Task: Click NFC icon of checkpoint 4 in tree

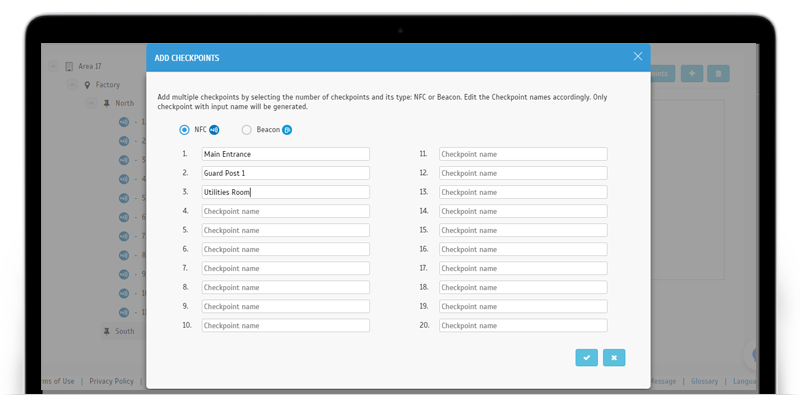Action: 123,179
